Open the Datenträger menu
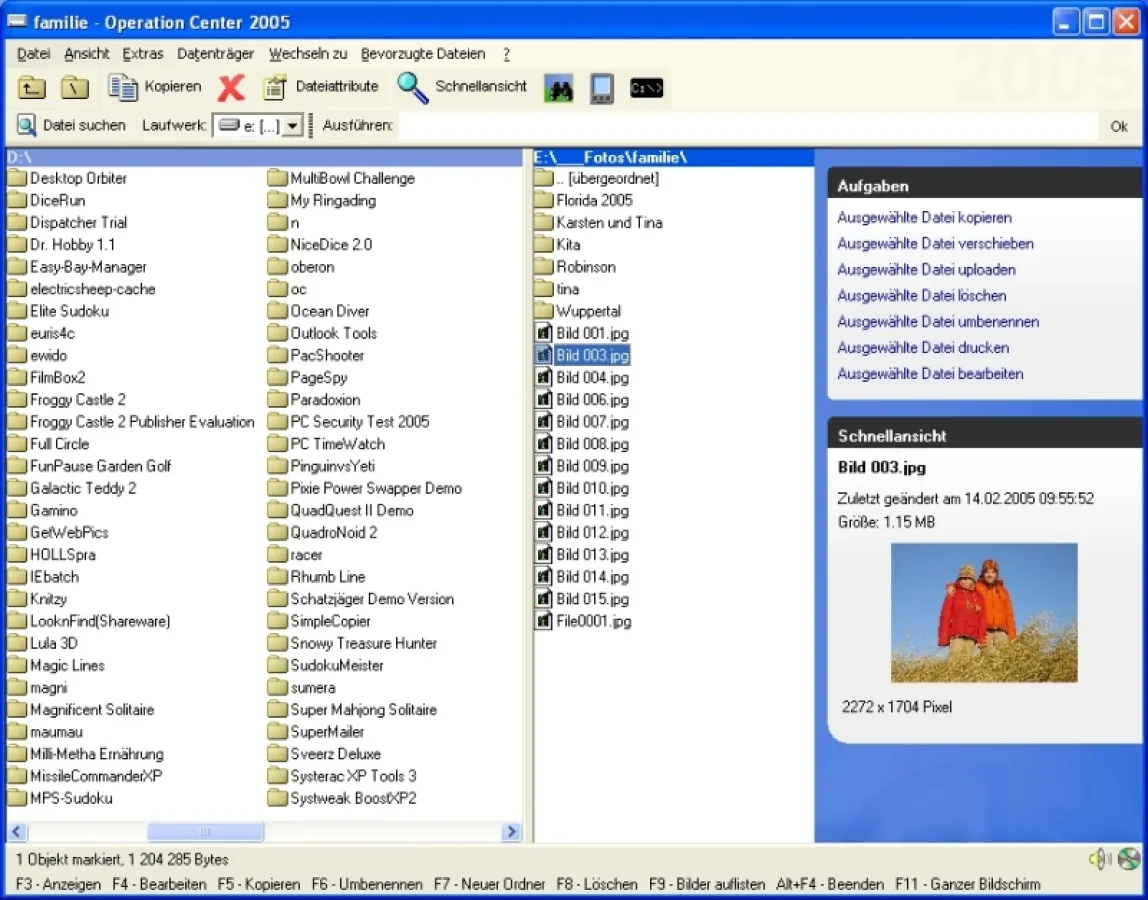This screenshot has width=1148, height=900. click(x=215, y=54)
